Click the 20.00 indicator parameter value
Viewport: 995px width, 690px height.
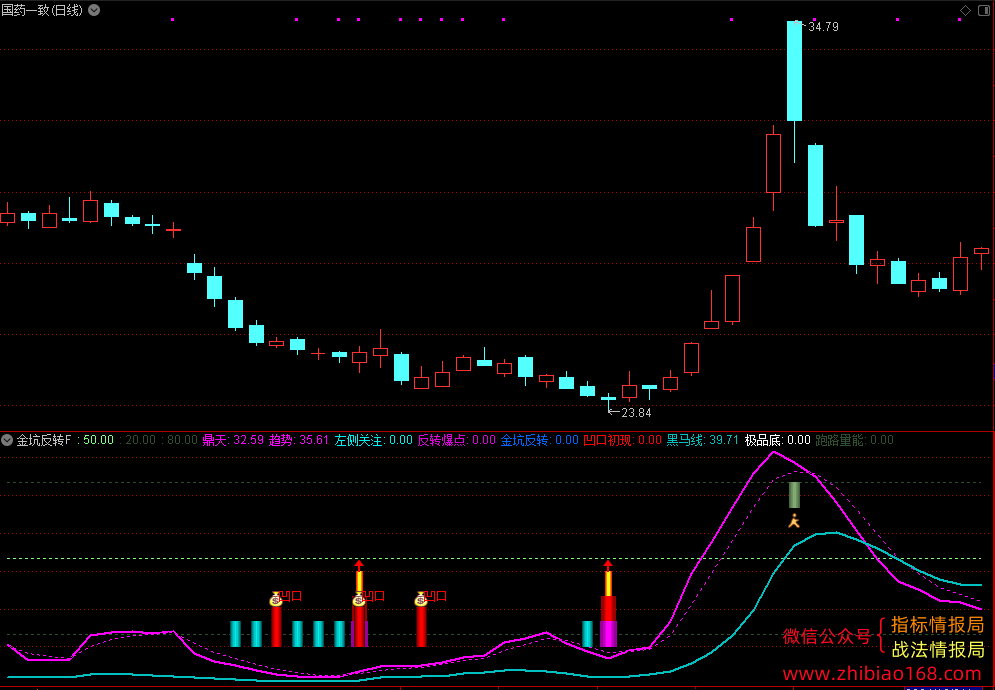point(140,440)
